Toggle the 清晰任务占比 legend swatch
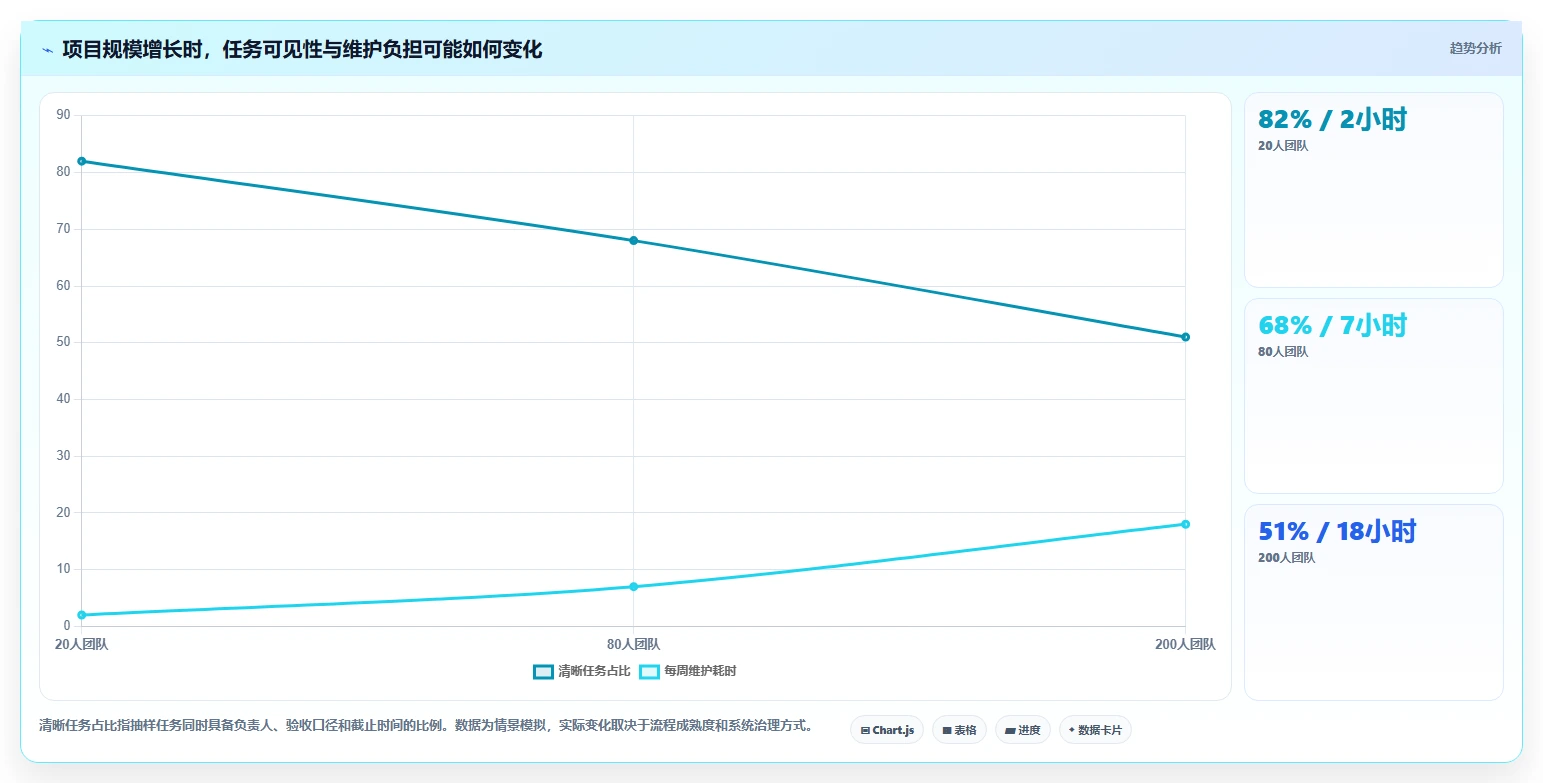Screen dimensions: 1543x783 click(x=543, y=672)
